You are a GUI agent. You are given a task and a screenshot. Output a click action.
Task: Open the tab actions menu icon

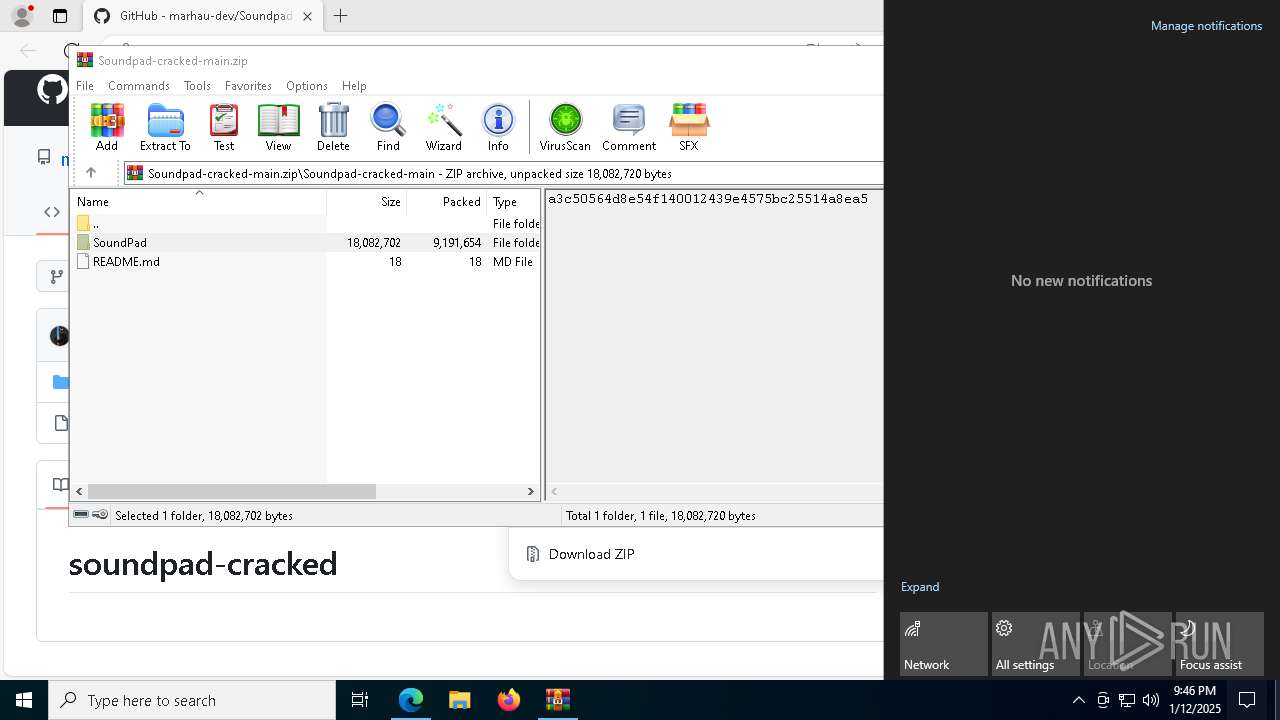(60, 16)
